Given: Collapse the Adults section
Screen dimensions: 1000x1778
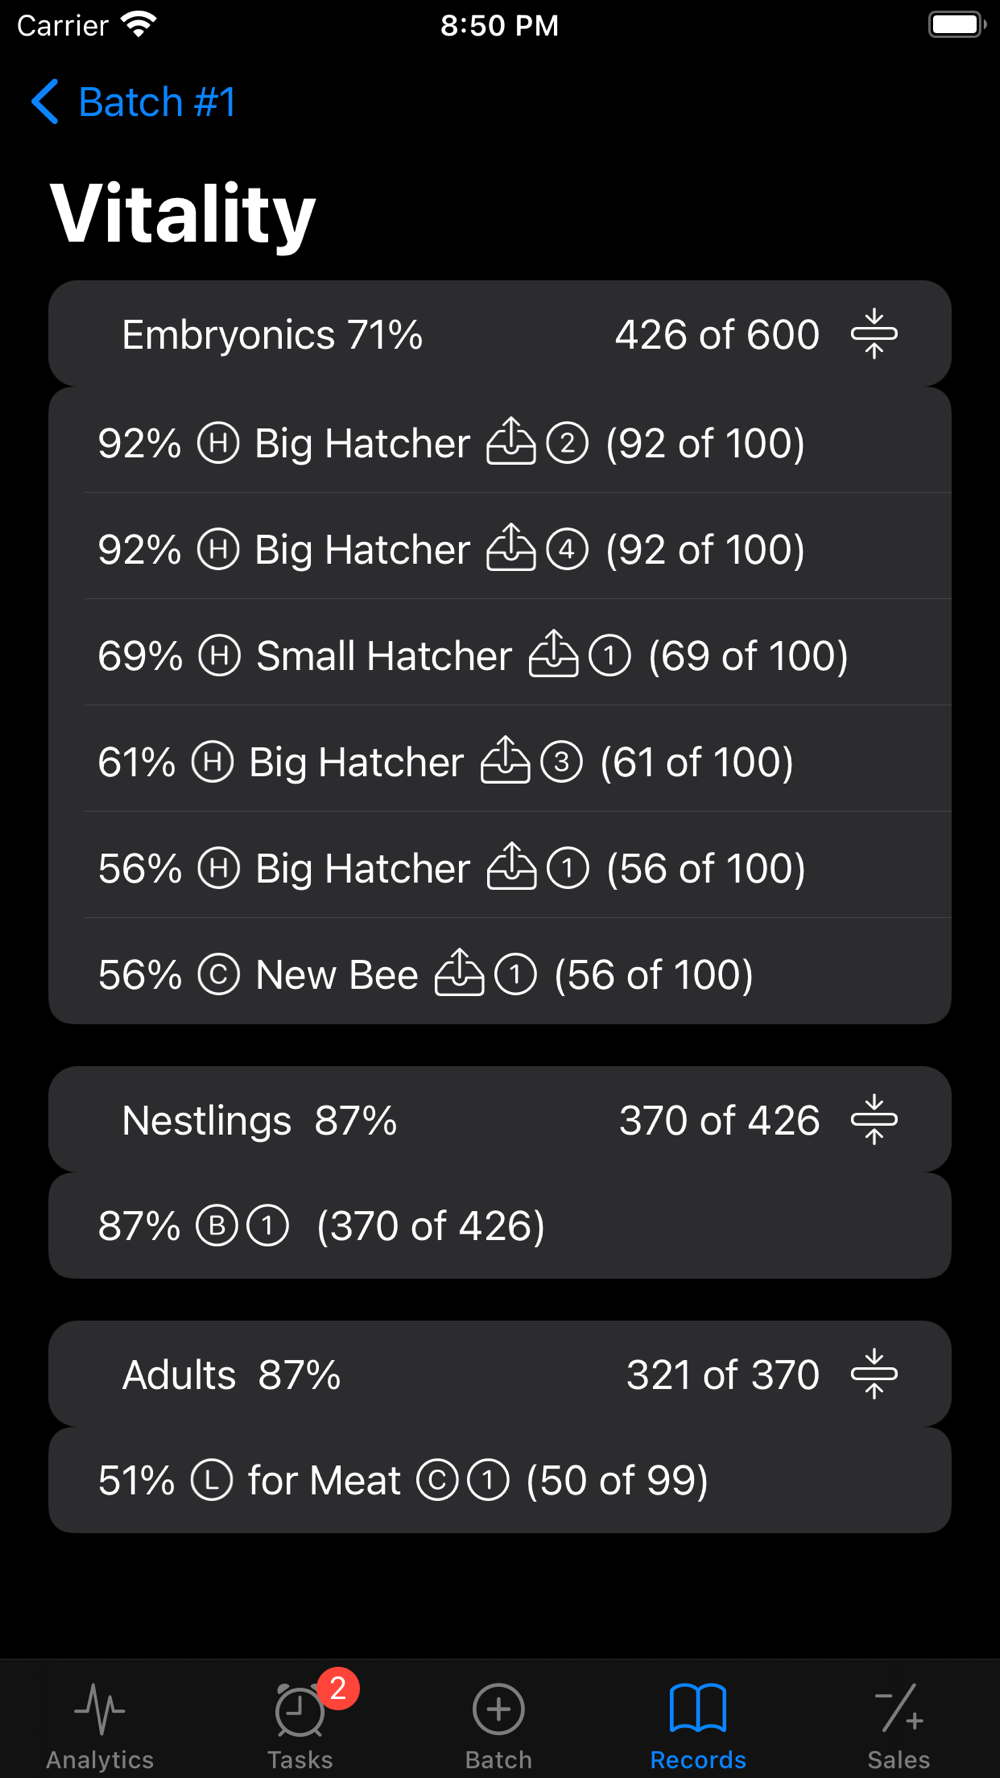Looking at the screenshot, I should tap(874, 1374).
